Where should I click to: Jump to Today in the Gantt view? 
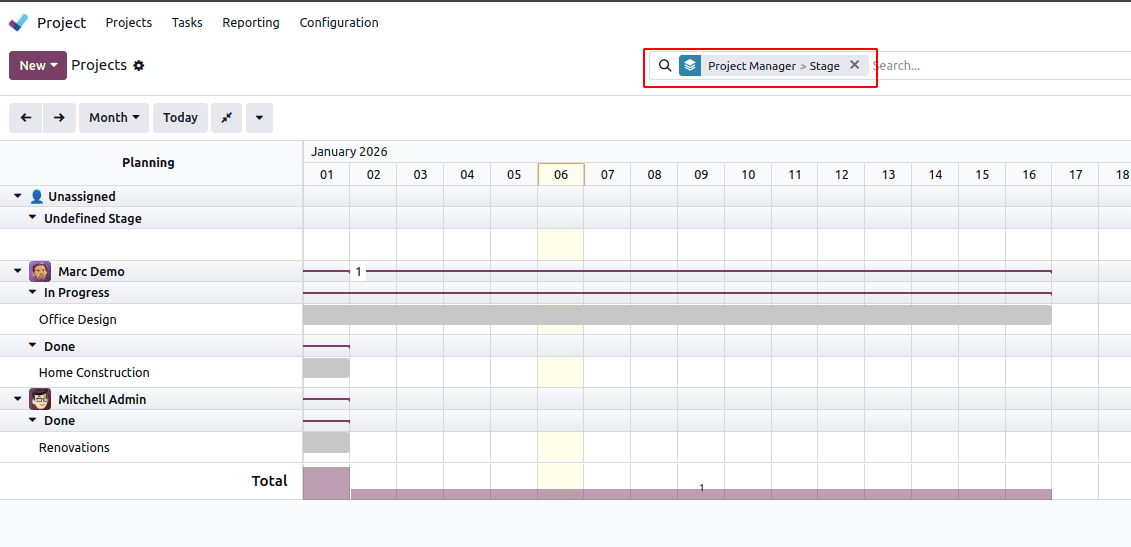point(180,118)
